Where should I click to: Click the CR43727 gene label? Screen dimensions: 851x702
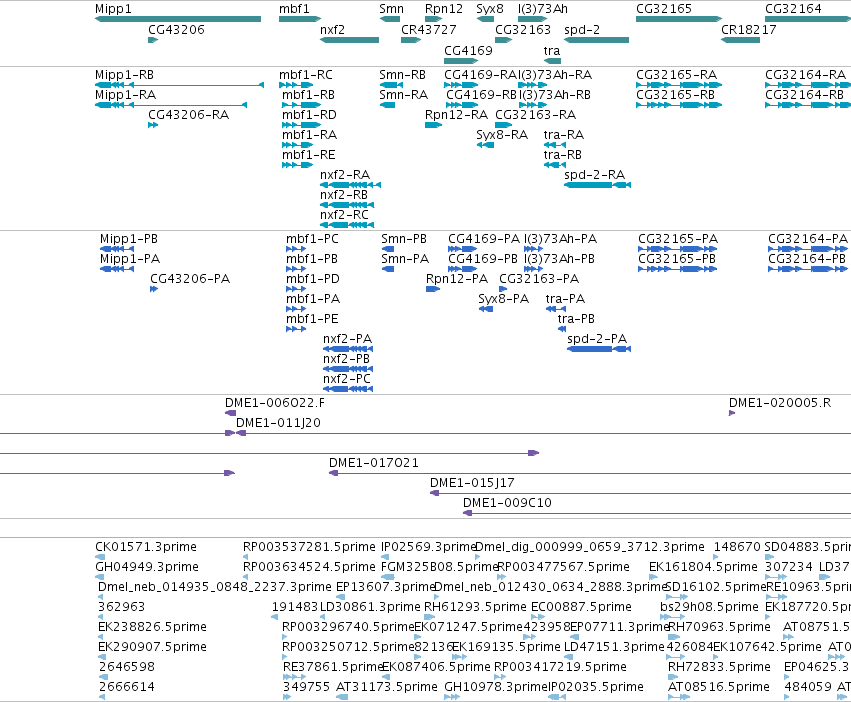(x=428, y=29)
